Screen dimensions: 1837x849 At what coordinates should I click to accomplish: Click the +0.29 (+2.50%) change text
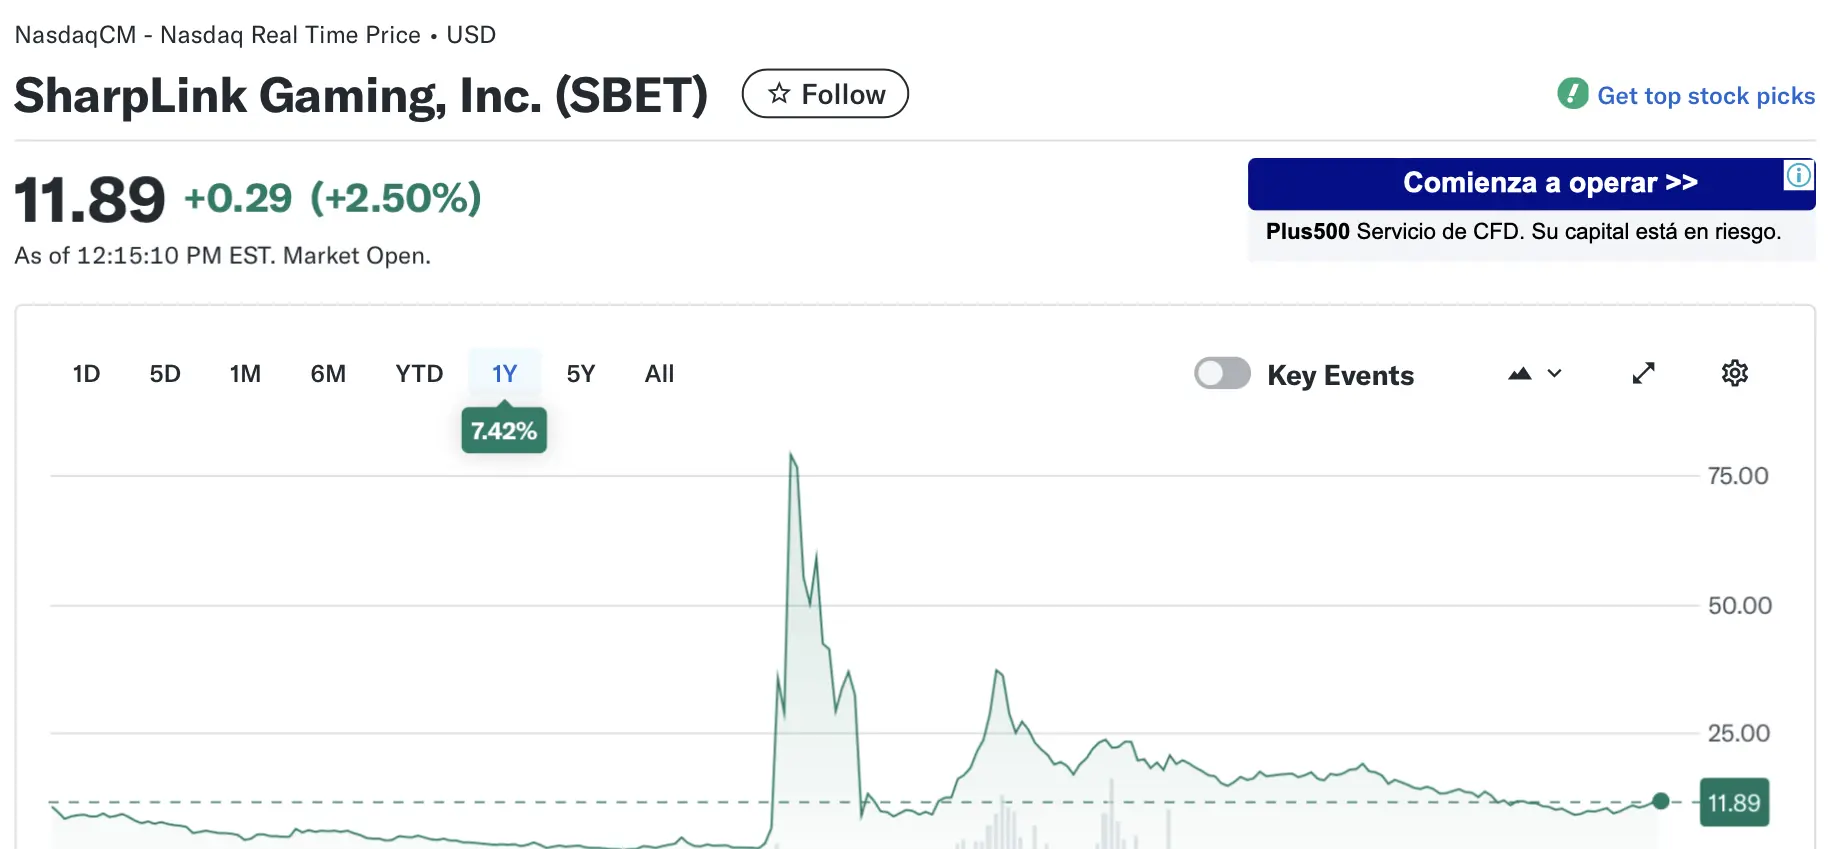pyautogui.click(x=333, y=198)
